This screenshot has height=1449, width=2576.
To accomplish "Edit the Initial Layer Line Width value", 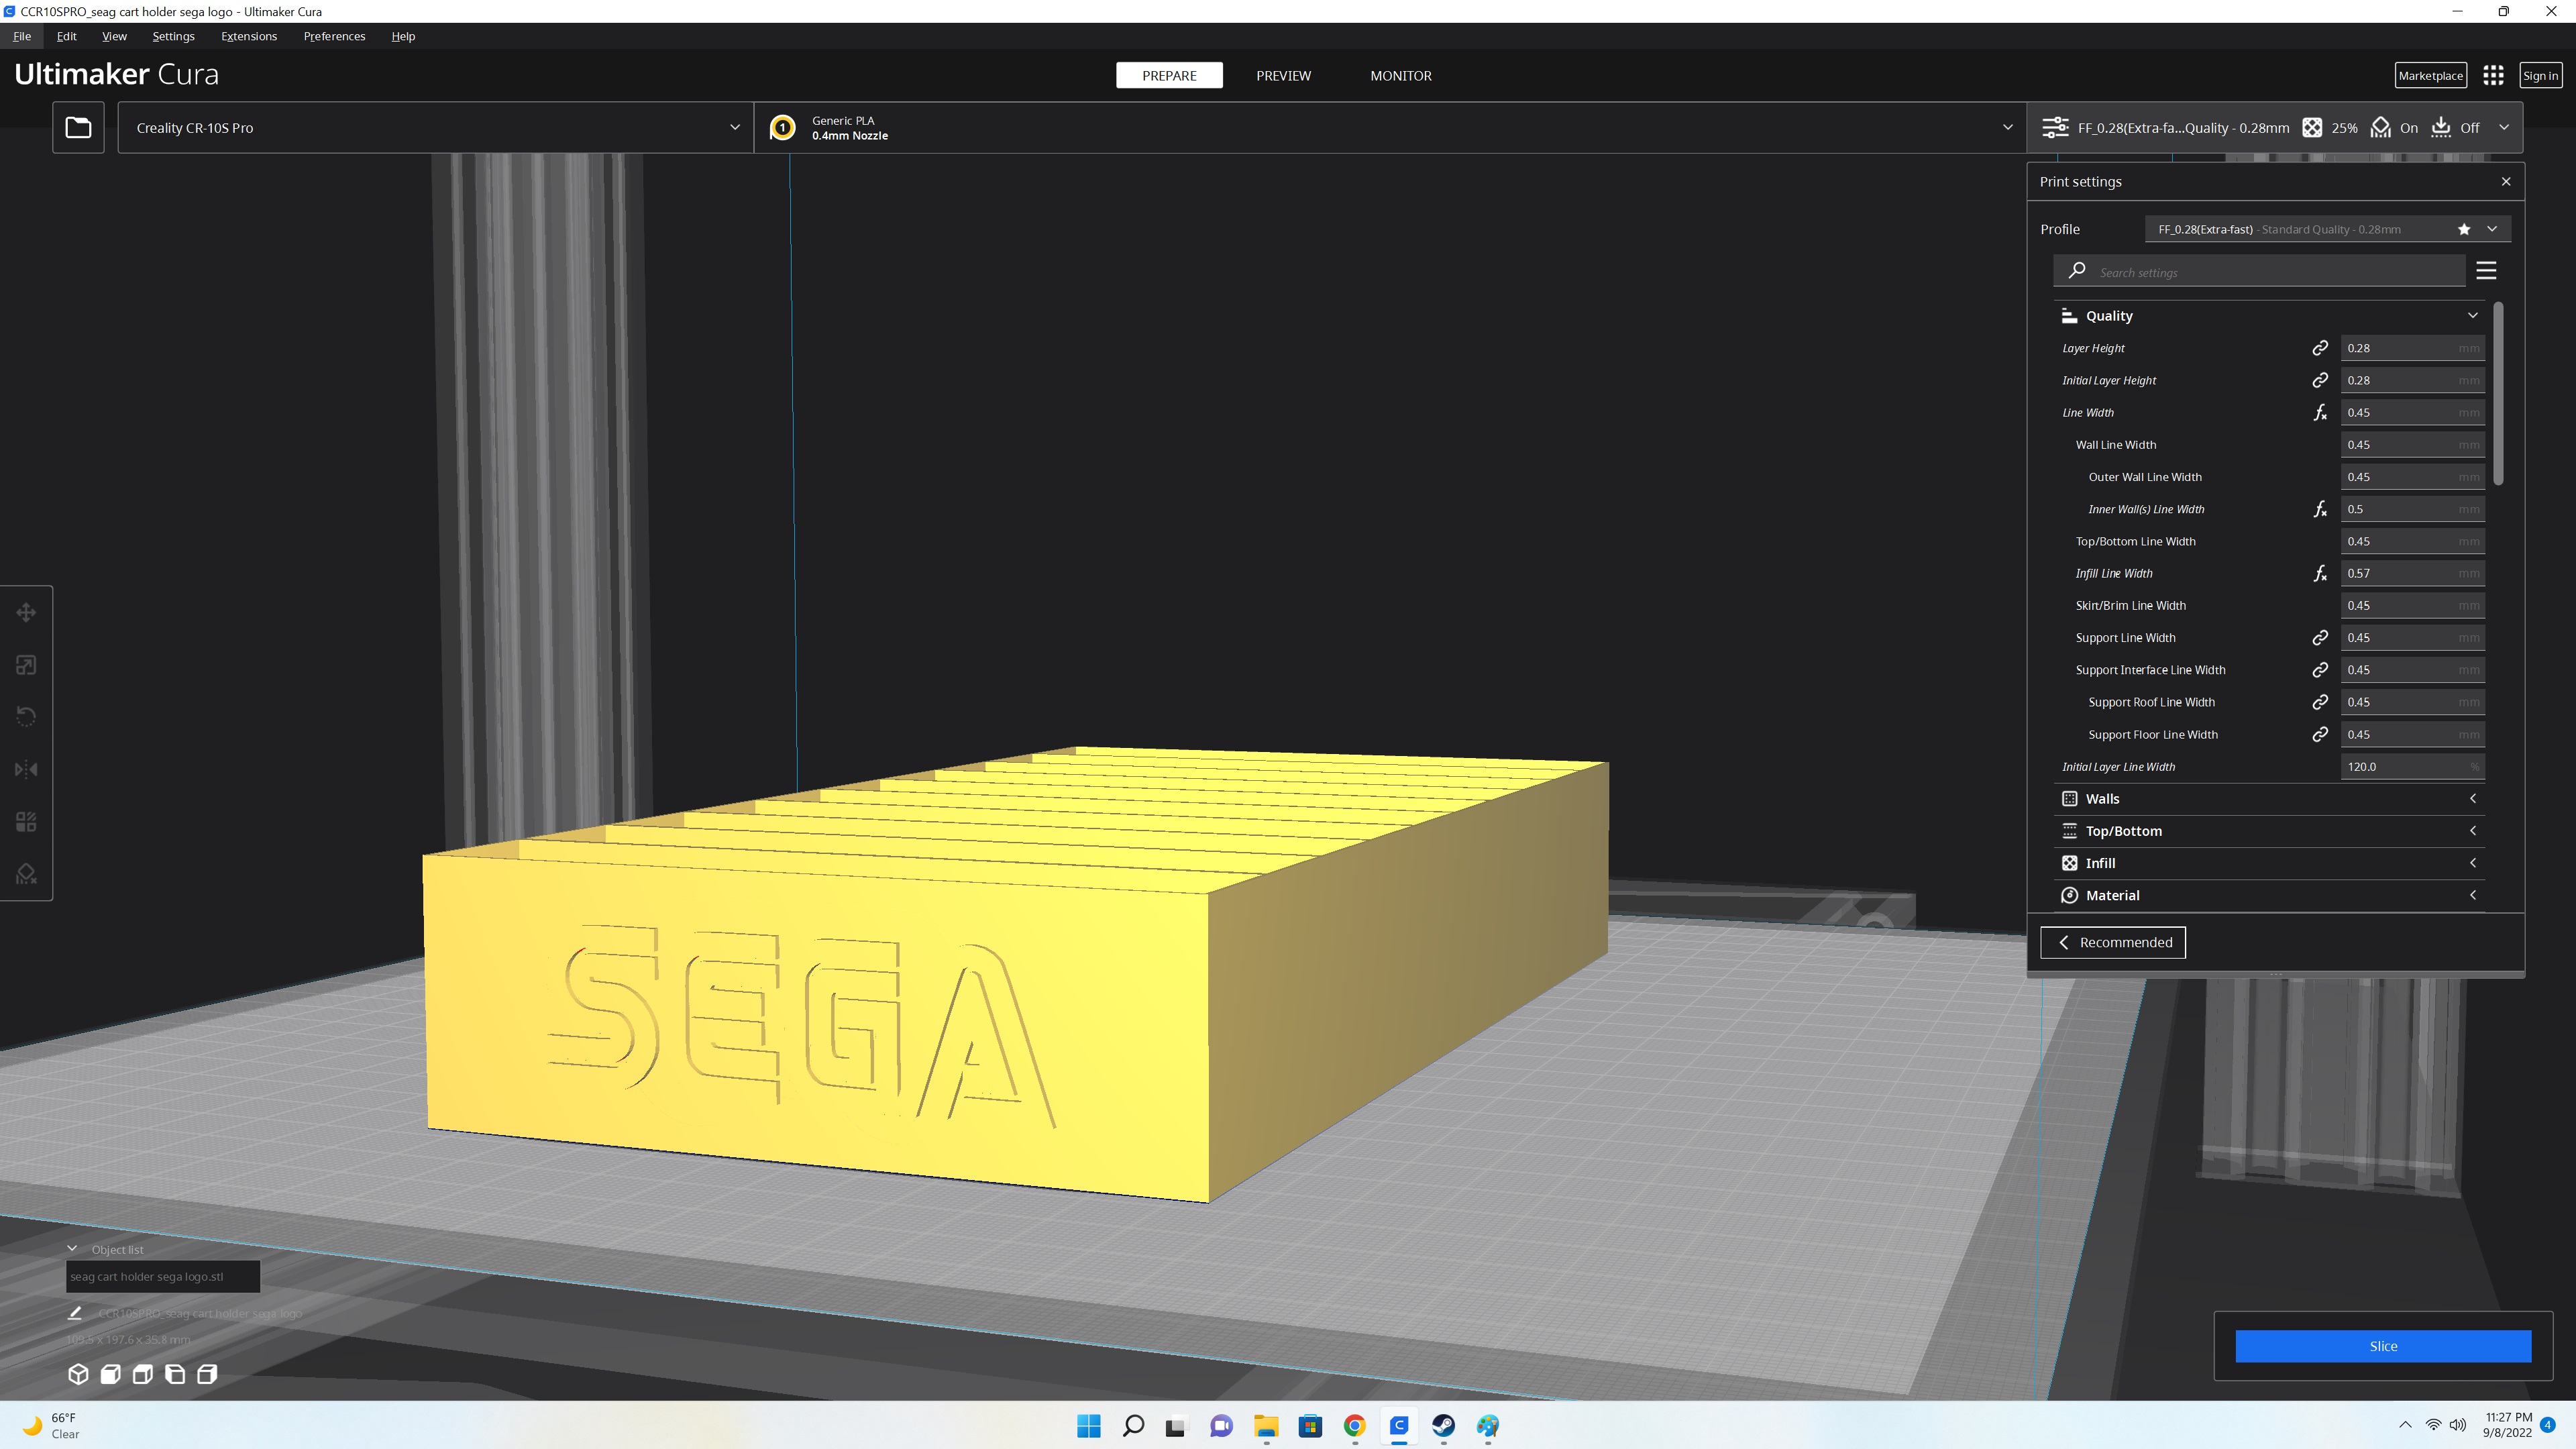I will click(2412, 767).
